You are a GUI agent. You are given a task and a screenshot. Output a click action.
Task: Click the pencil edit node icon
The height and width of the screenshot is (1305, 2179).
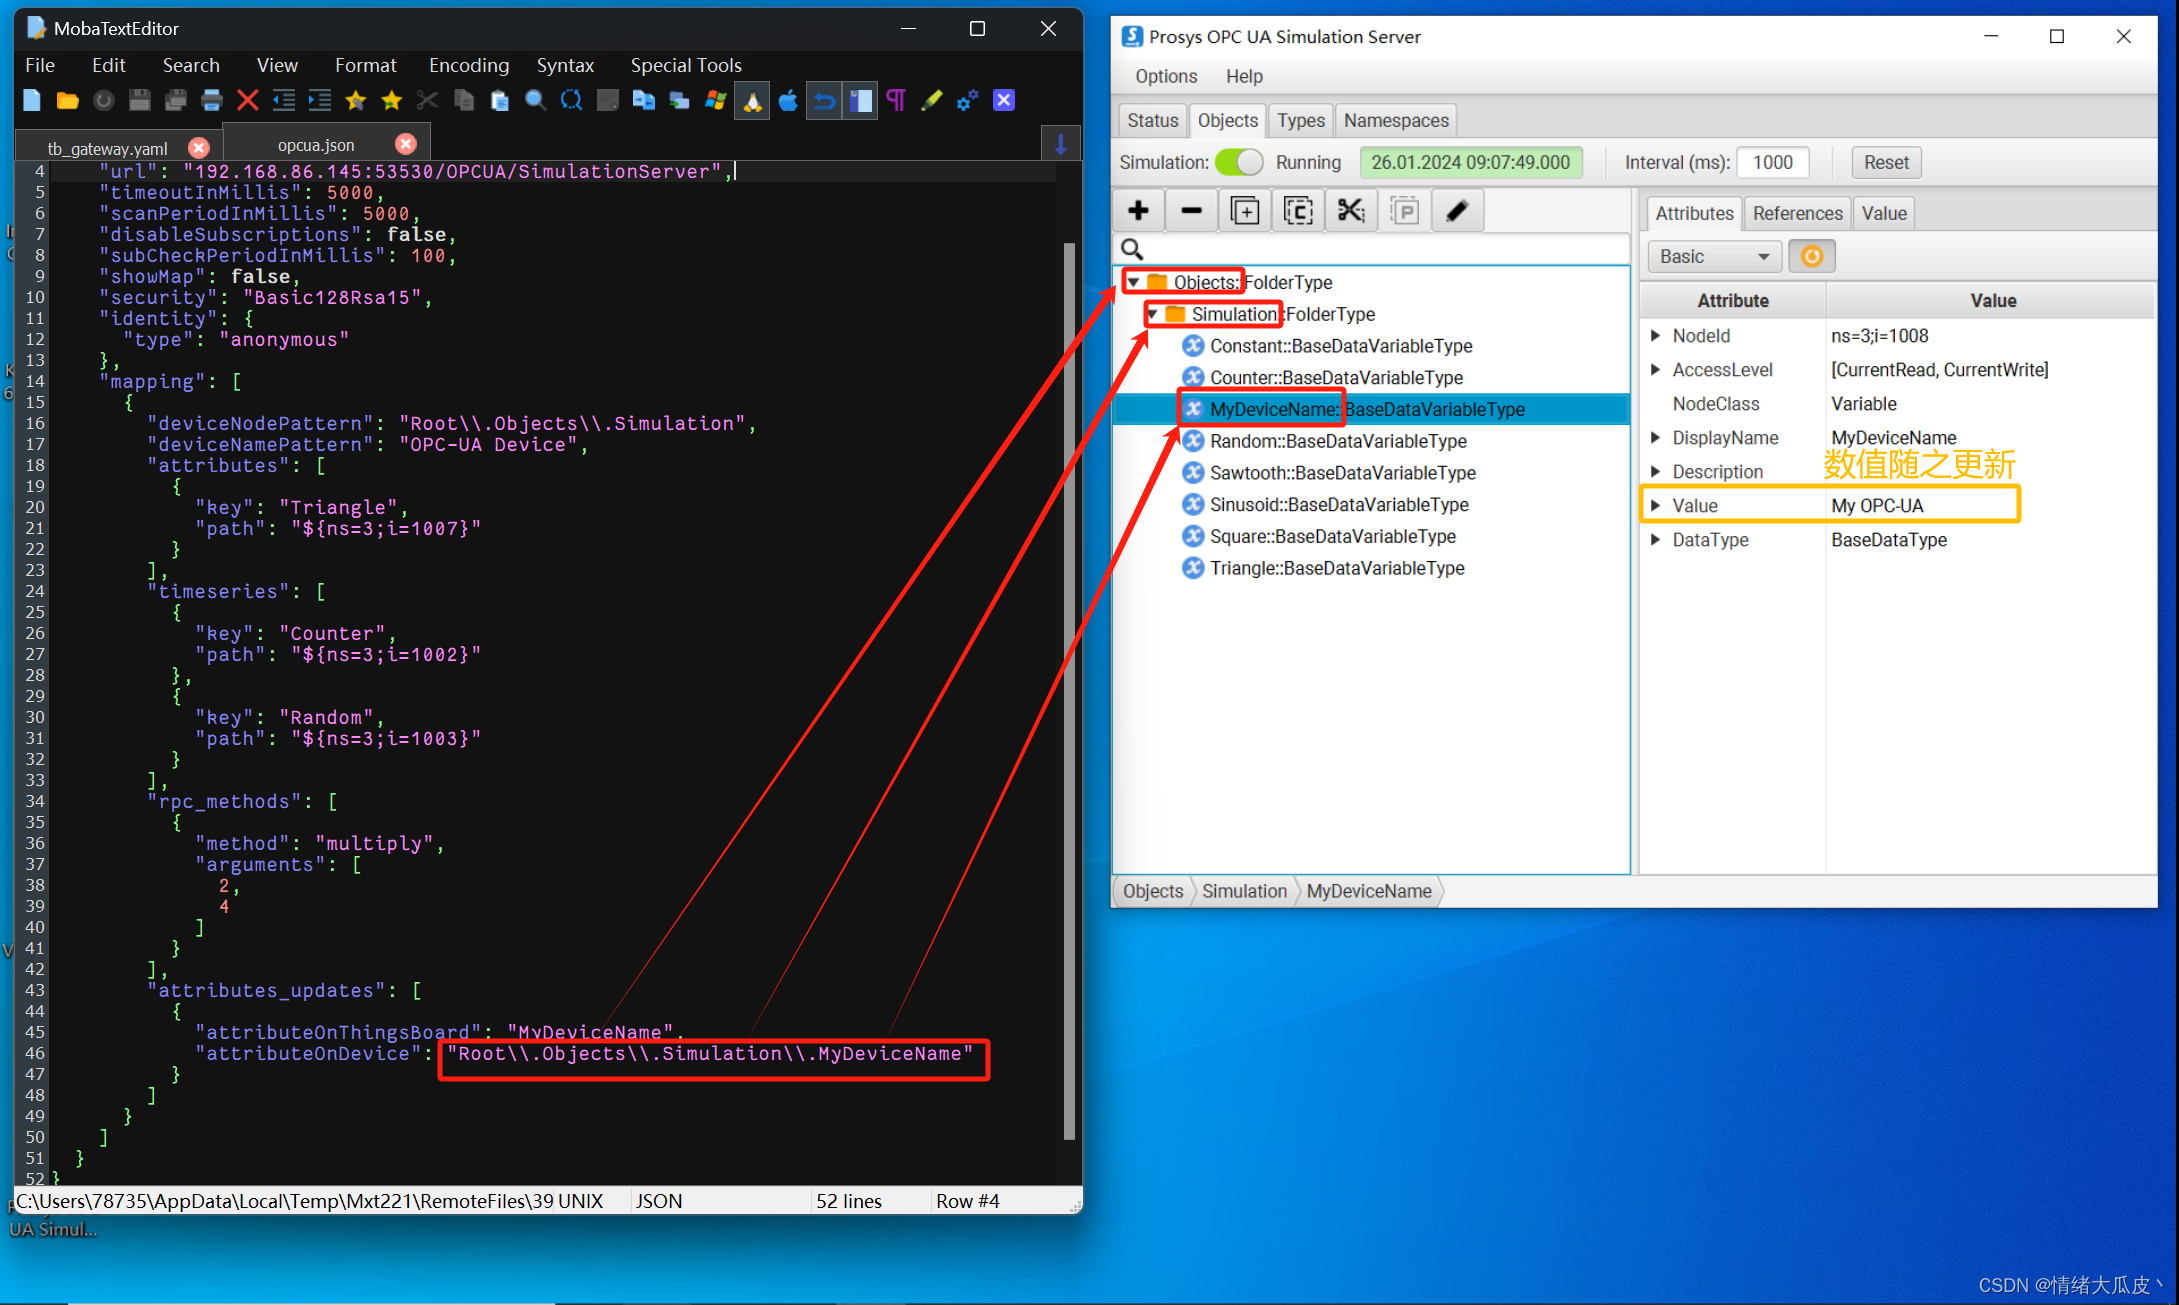[x=1457, y=211]
